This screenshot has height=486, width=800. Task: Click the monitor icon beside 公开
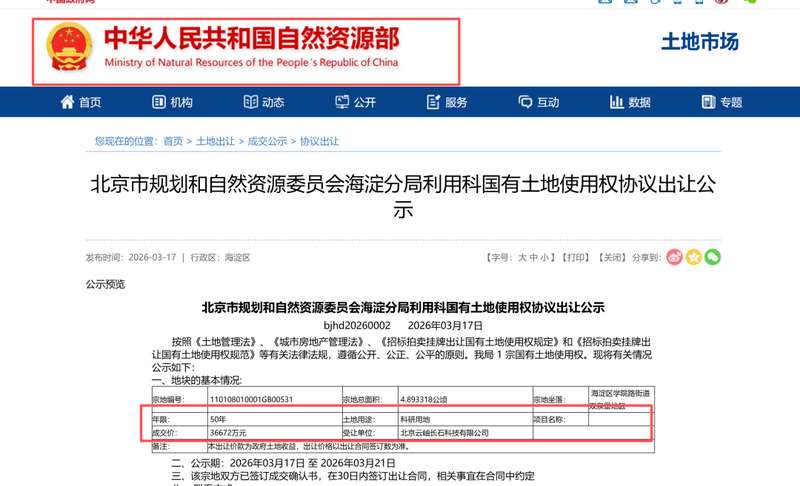point(342,102)
